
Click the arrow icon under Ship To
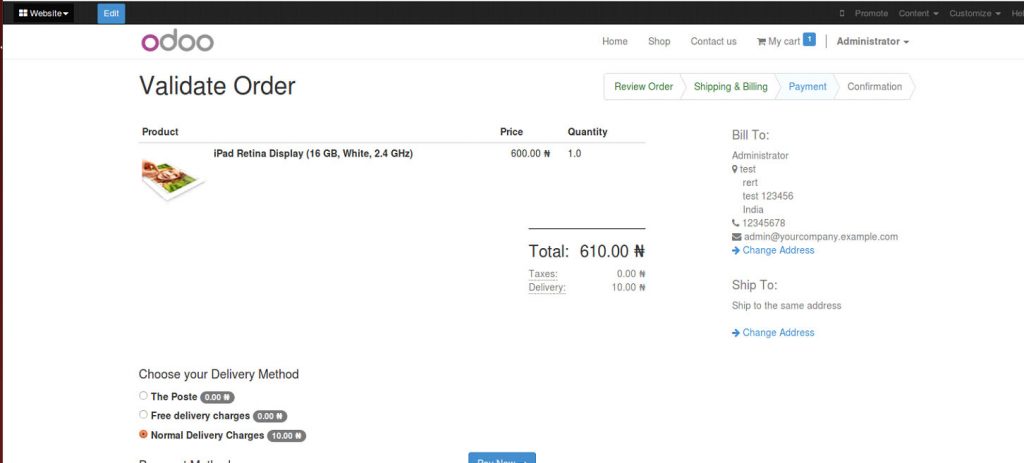point(736,333)
